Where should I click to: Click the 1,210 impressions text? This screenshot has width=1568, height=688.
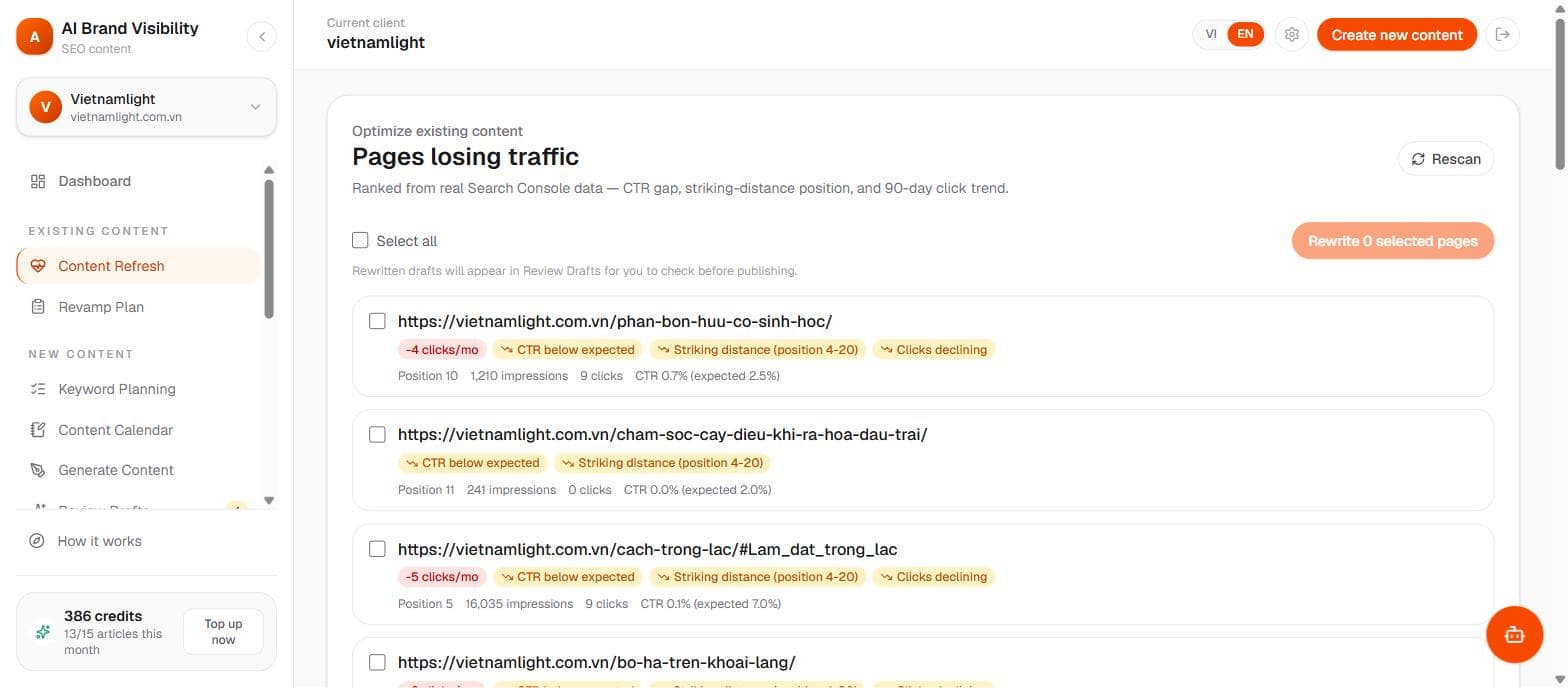(519, 376)
